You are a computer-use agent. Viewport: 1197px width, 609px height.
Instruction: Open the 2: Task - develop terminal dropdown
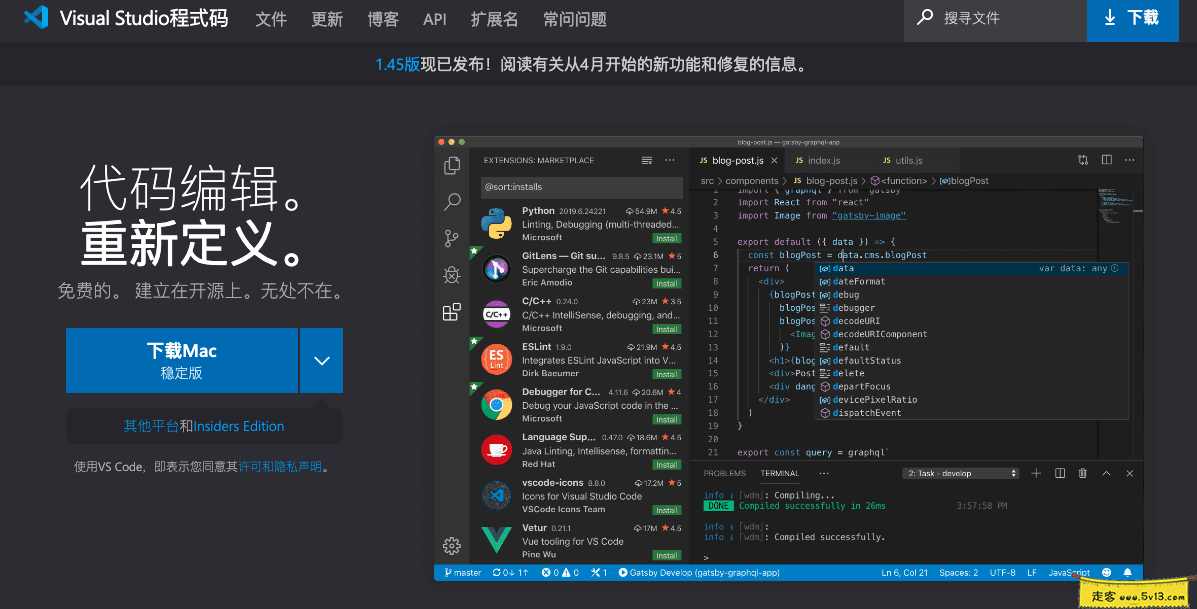(960, 473)
